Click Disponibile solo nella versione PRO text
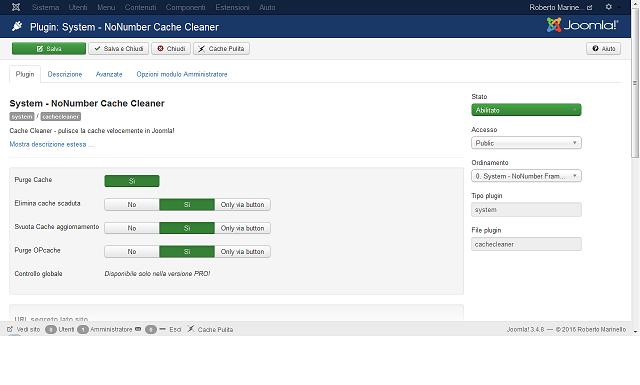This screenshot has width=640, height=385. (x=157, y=274)
